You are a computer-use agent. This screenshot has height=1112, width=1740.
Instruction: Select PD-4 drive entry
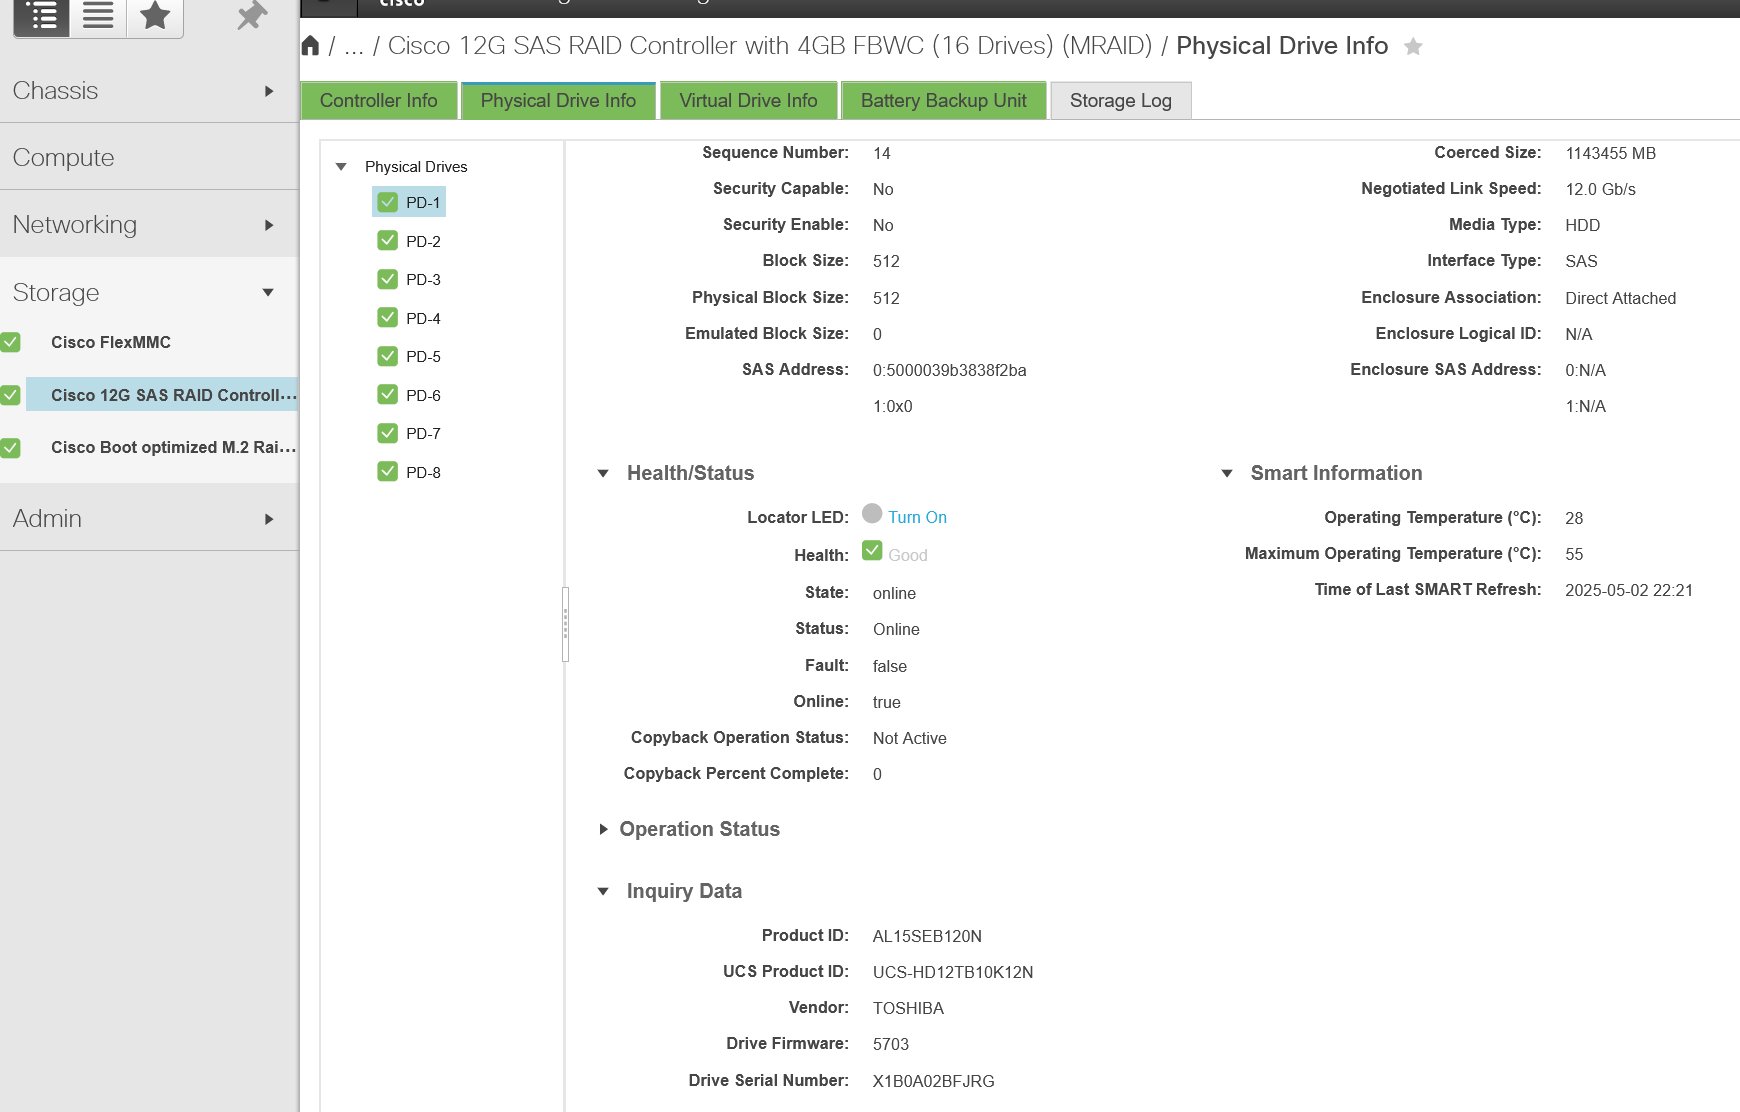pyautogui.click(x=423, y=318)
